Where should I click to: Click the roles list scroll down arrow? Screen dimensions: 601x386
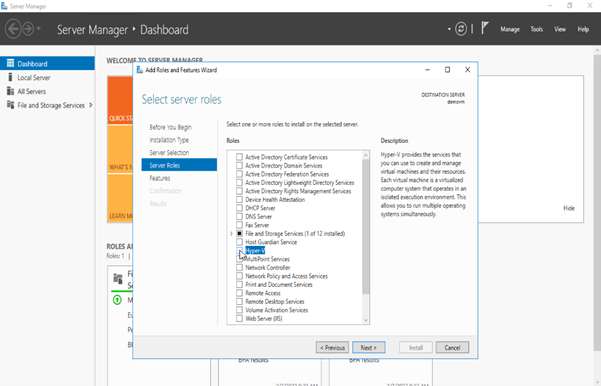point(366,320)
